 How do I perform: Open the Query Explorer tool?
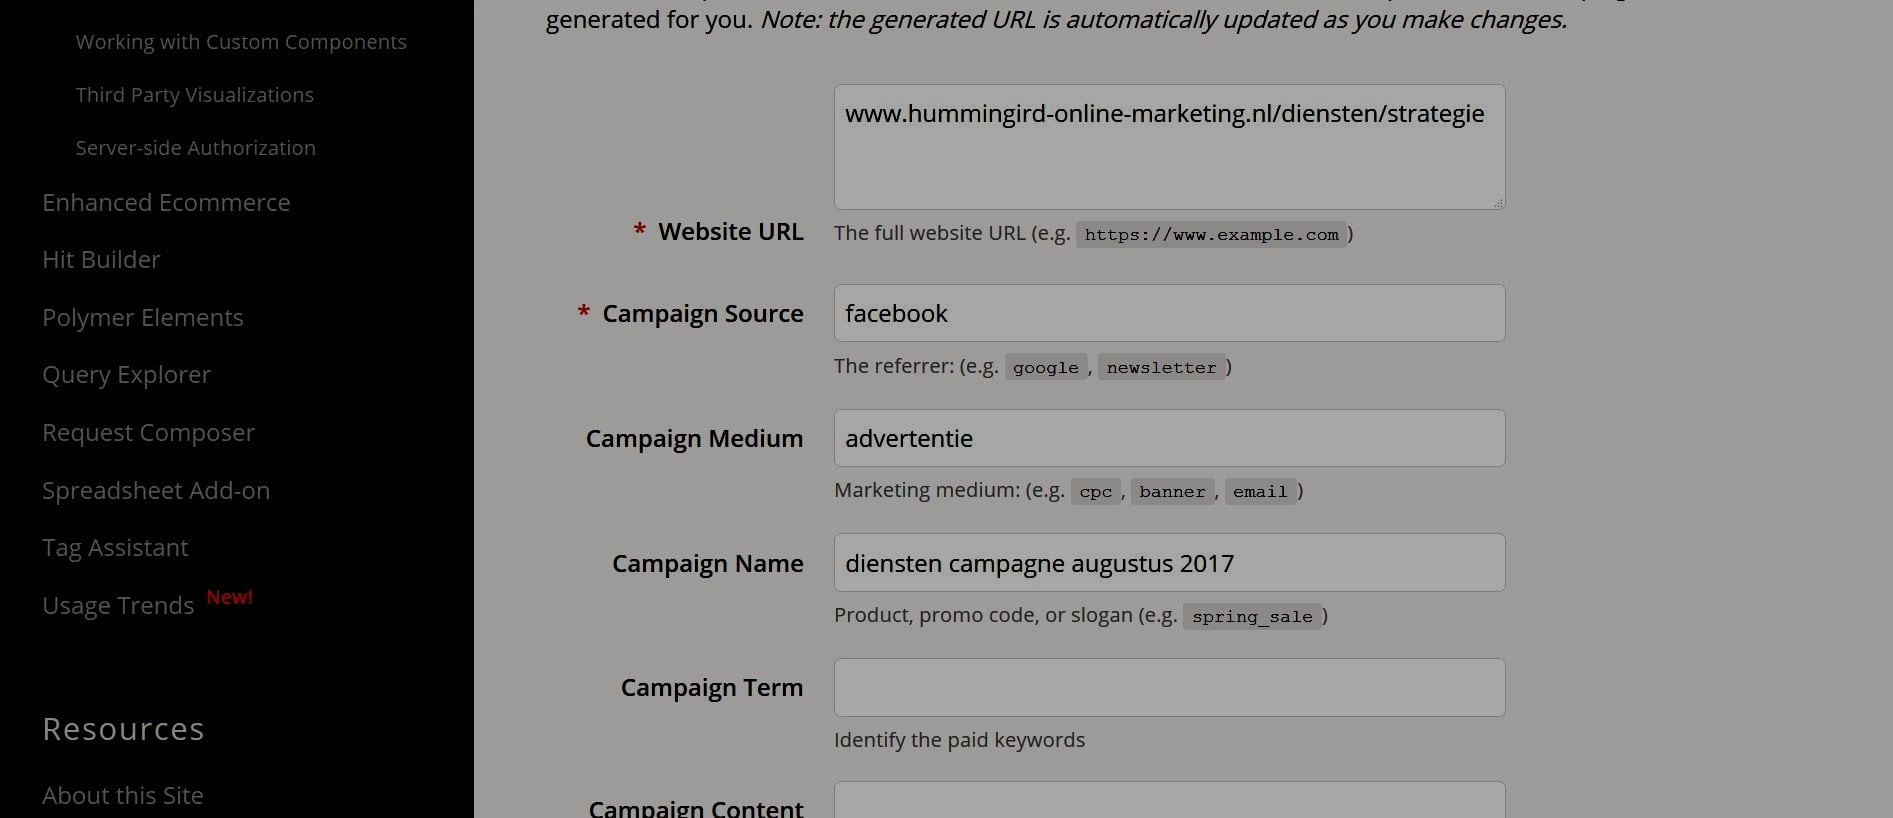[x=126, y=375]
